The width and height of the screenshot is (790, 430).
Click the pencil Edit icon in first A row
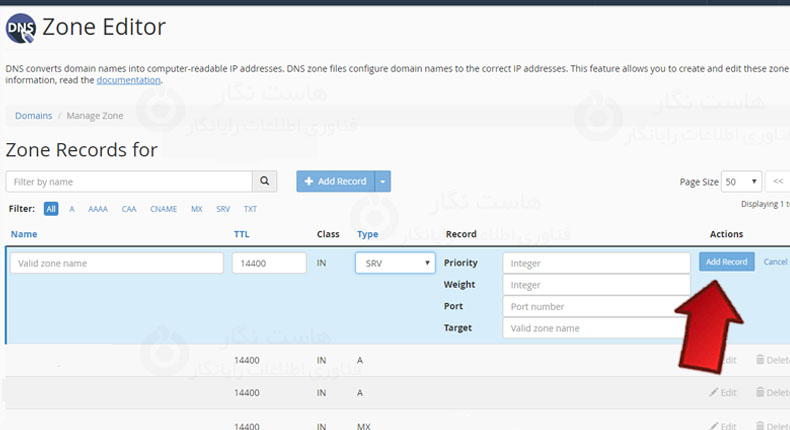pos(713,360)
